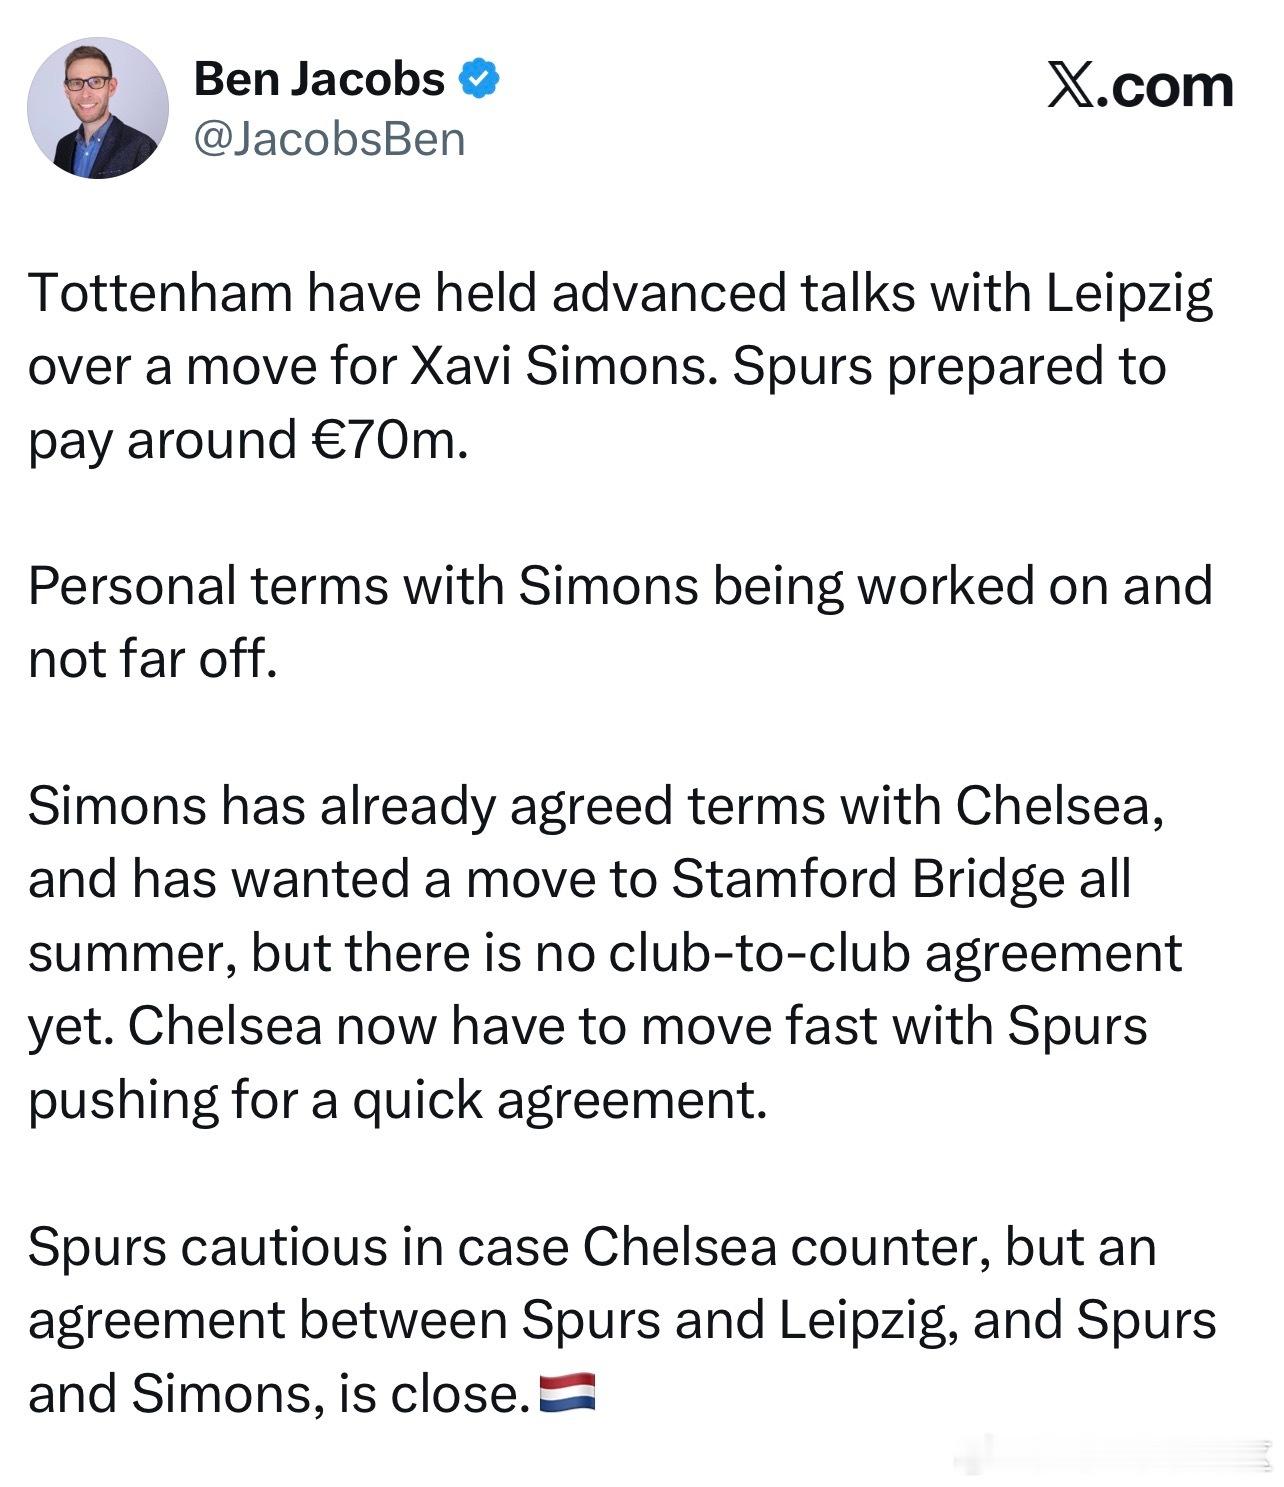Click 'Chelsea now have to move fast' text

(x=560, y=1026)
